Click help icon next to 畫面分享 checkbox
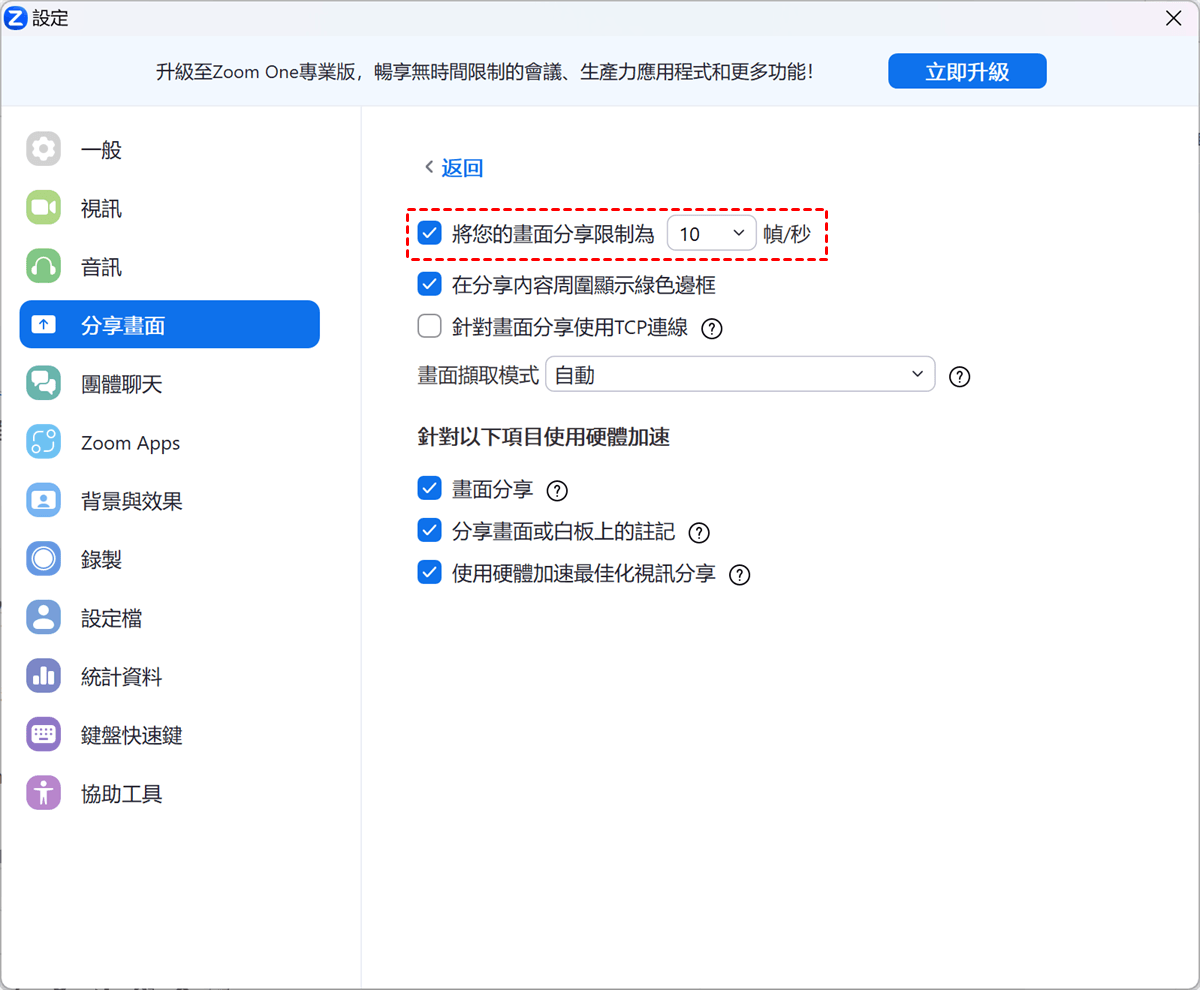The image size is (1200, 990). point(557,491)
